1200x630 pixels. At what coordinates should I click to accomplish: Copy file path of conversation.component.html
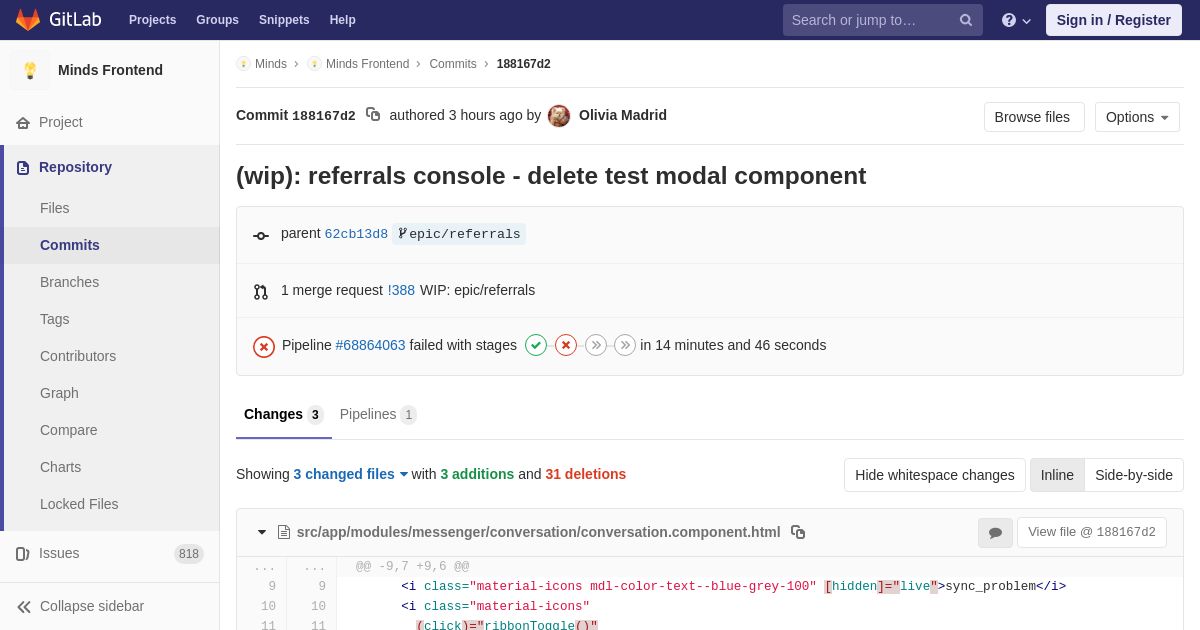pos(798,532)
